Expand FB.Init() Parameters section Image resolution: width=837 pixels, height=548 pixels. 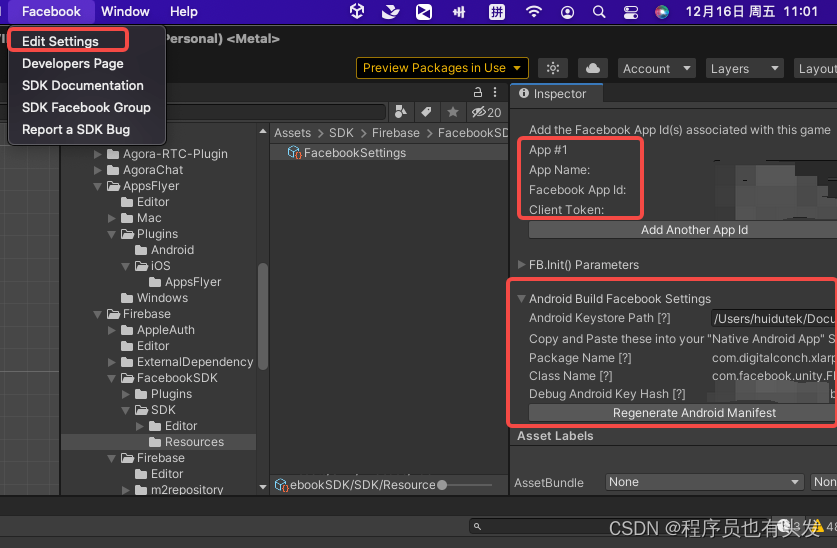click(522, 265)
